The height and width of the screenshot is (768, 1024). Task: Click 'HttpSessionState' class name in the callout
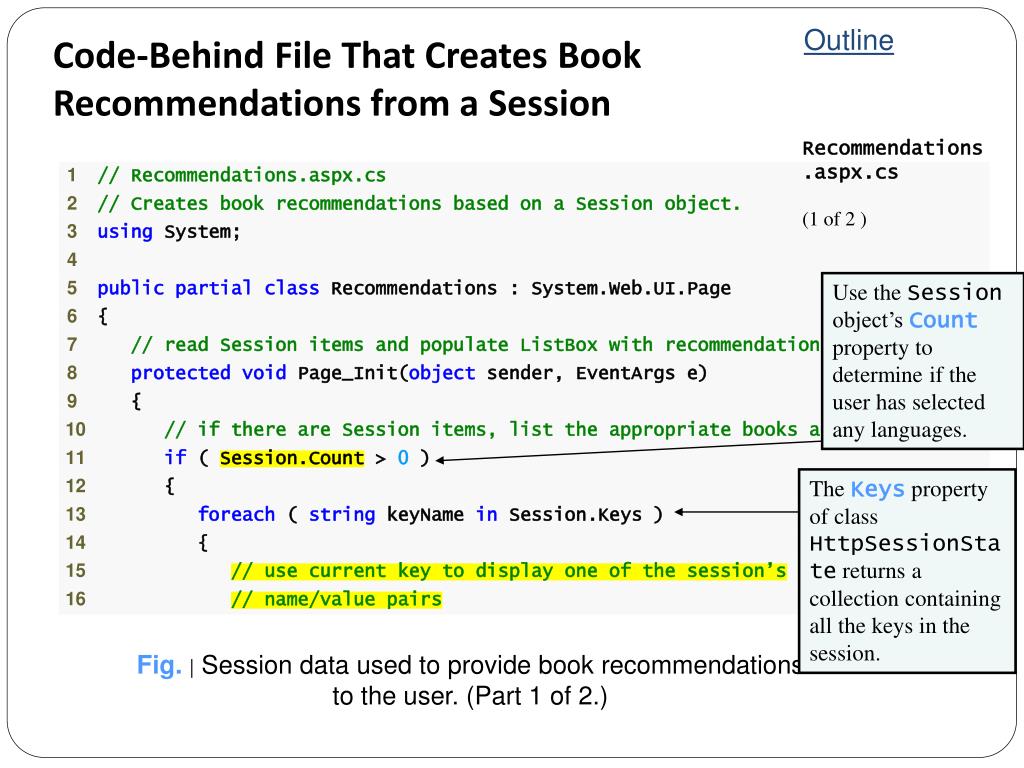(x=904, y=557)
